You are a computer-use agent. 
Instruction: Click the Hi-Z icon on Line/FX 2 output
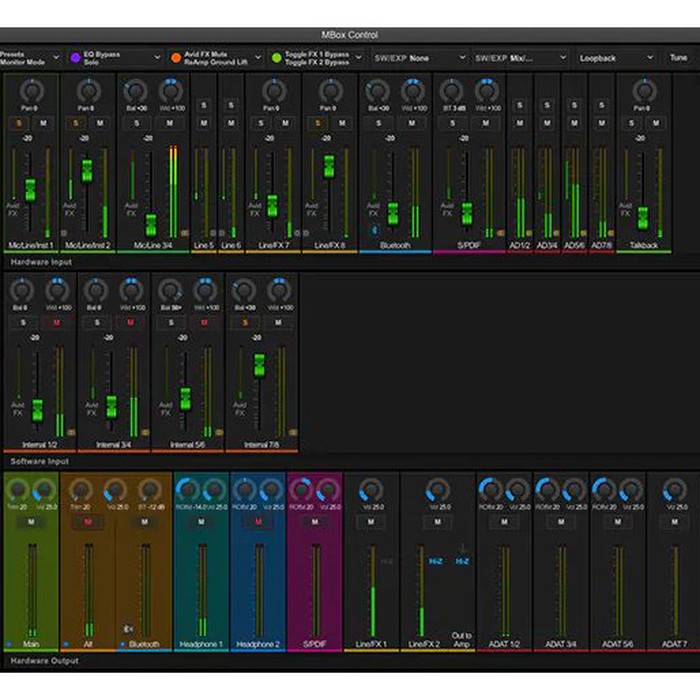(x=435, y=561)
